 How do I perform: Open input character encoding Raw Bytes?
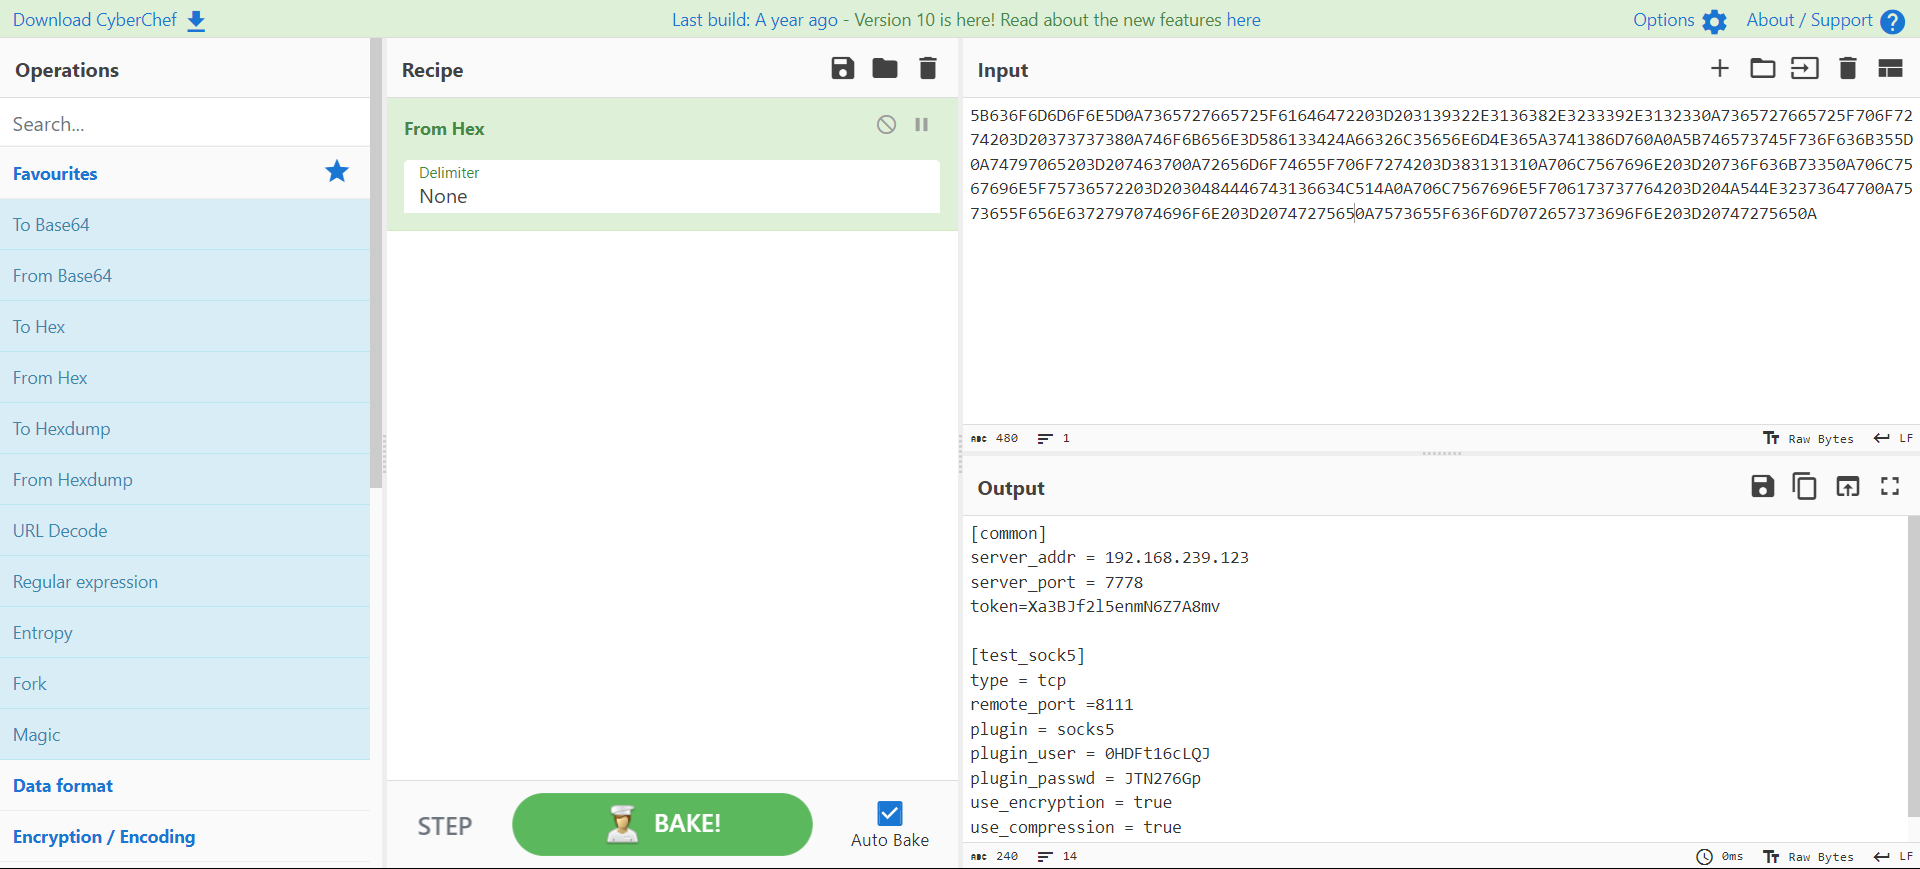(x=1809, y=438)
